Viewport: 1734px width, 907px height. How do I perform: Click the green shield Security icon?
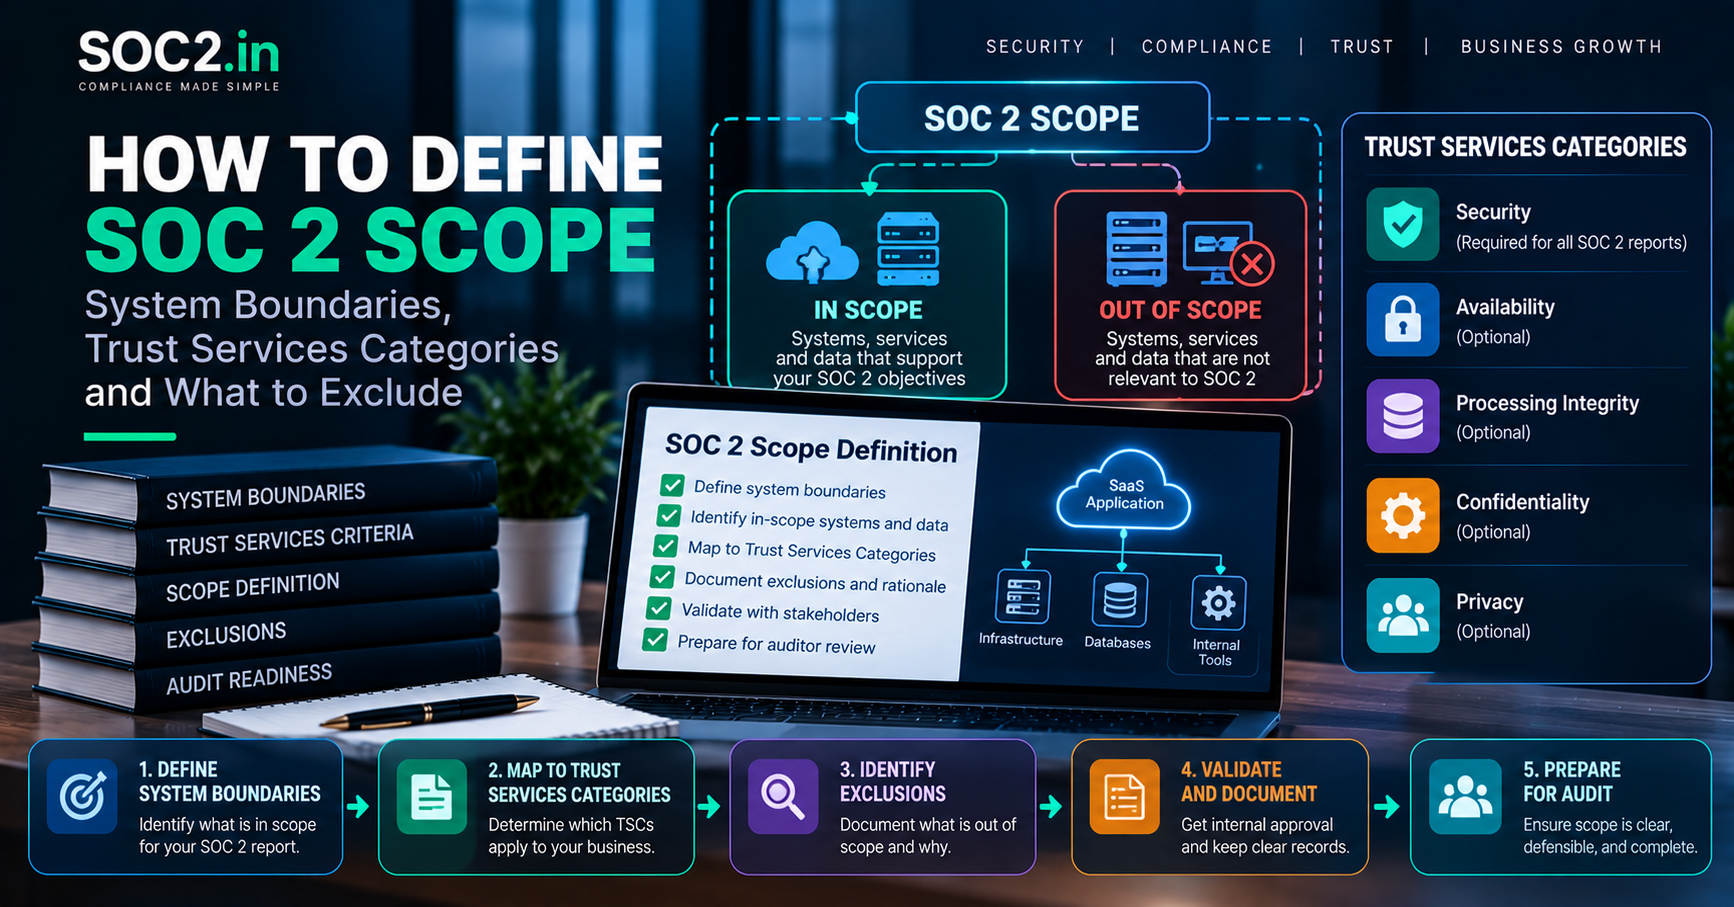(x=1403, y=224)
